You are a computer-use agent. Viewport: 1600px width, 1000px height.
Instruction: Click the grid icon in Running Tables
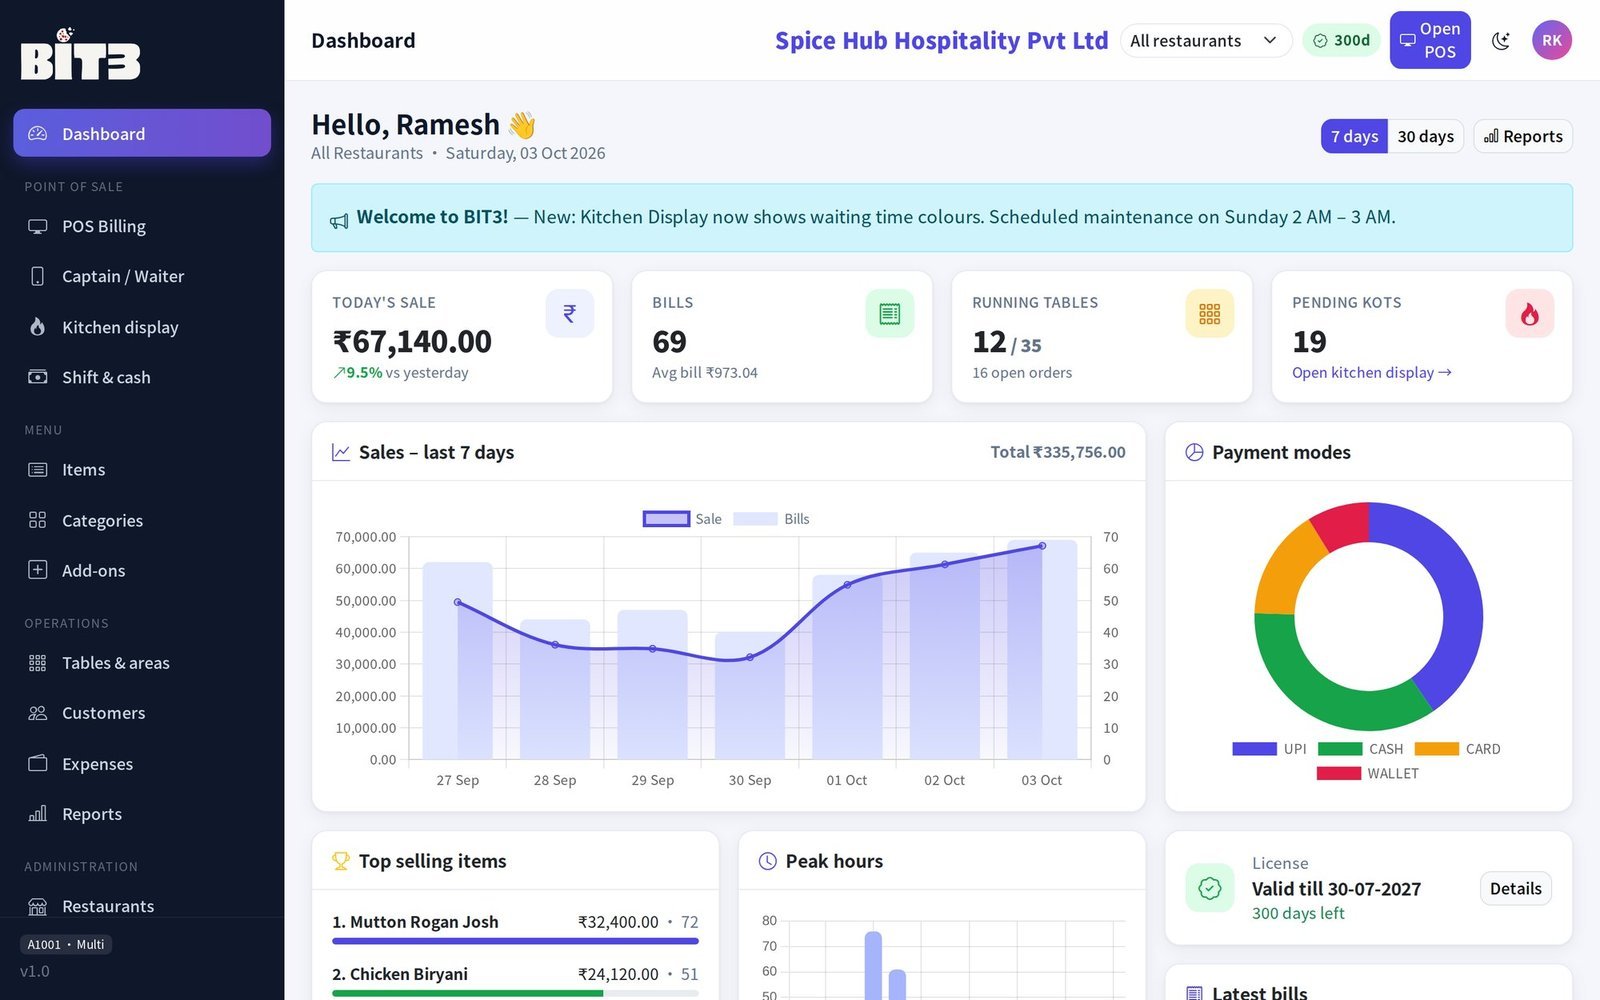pyautogui.click(x=1210, y=313)
